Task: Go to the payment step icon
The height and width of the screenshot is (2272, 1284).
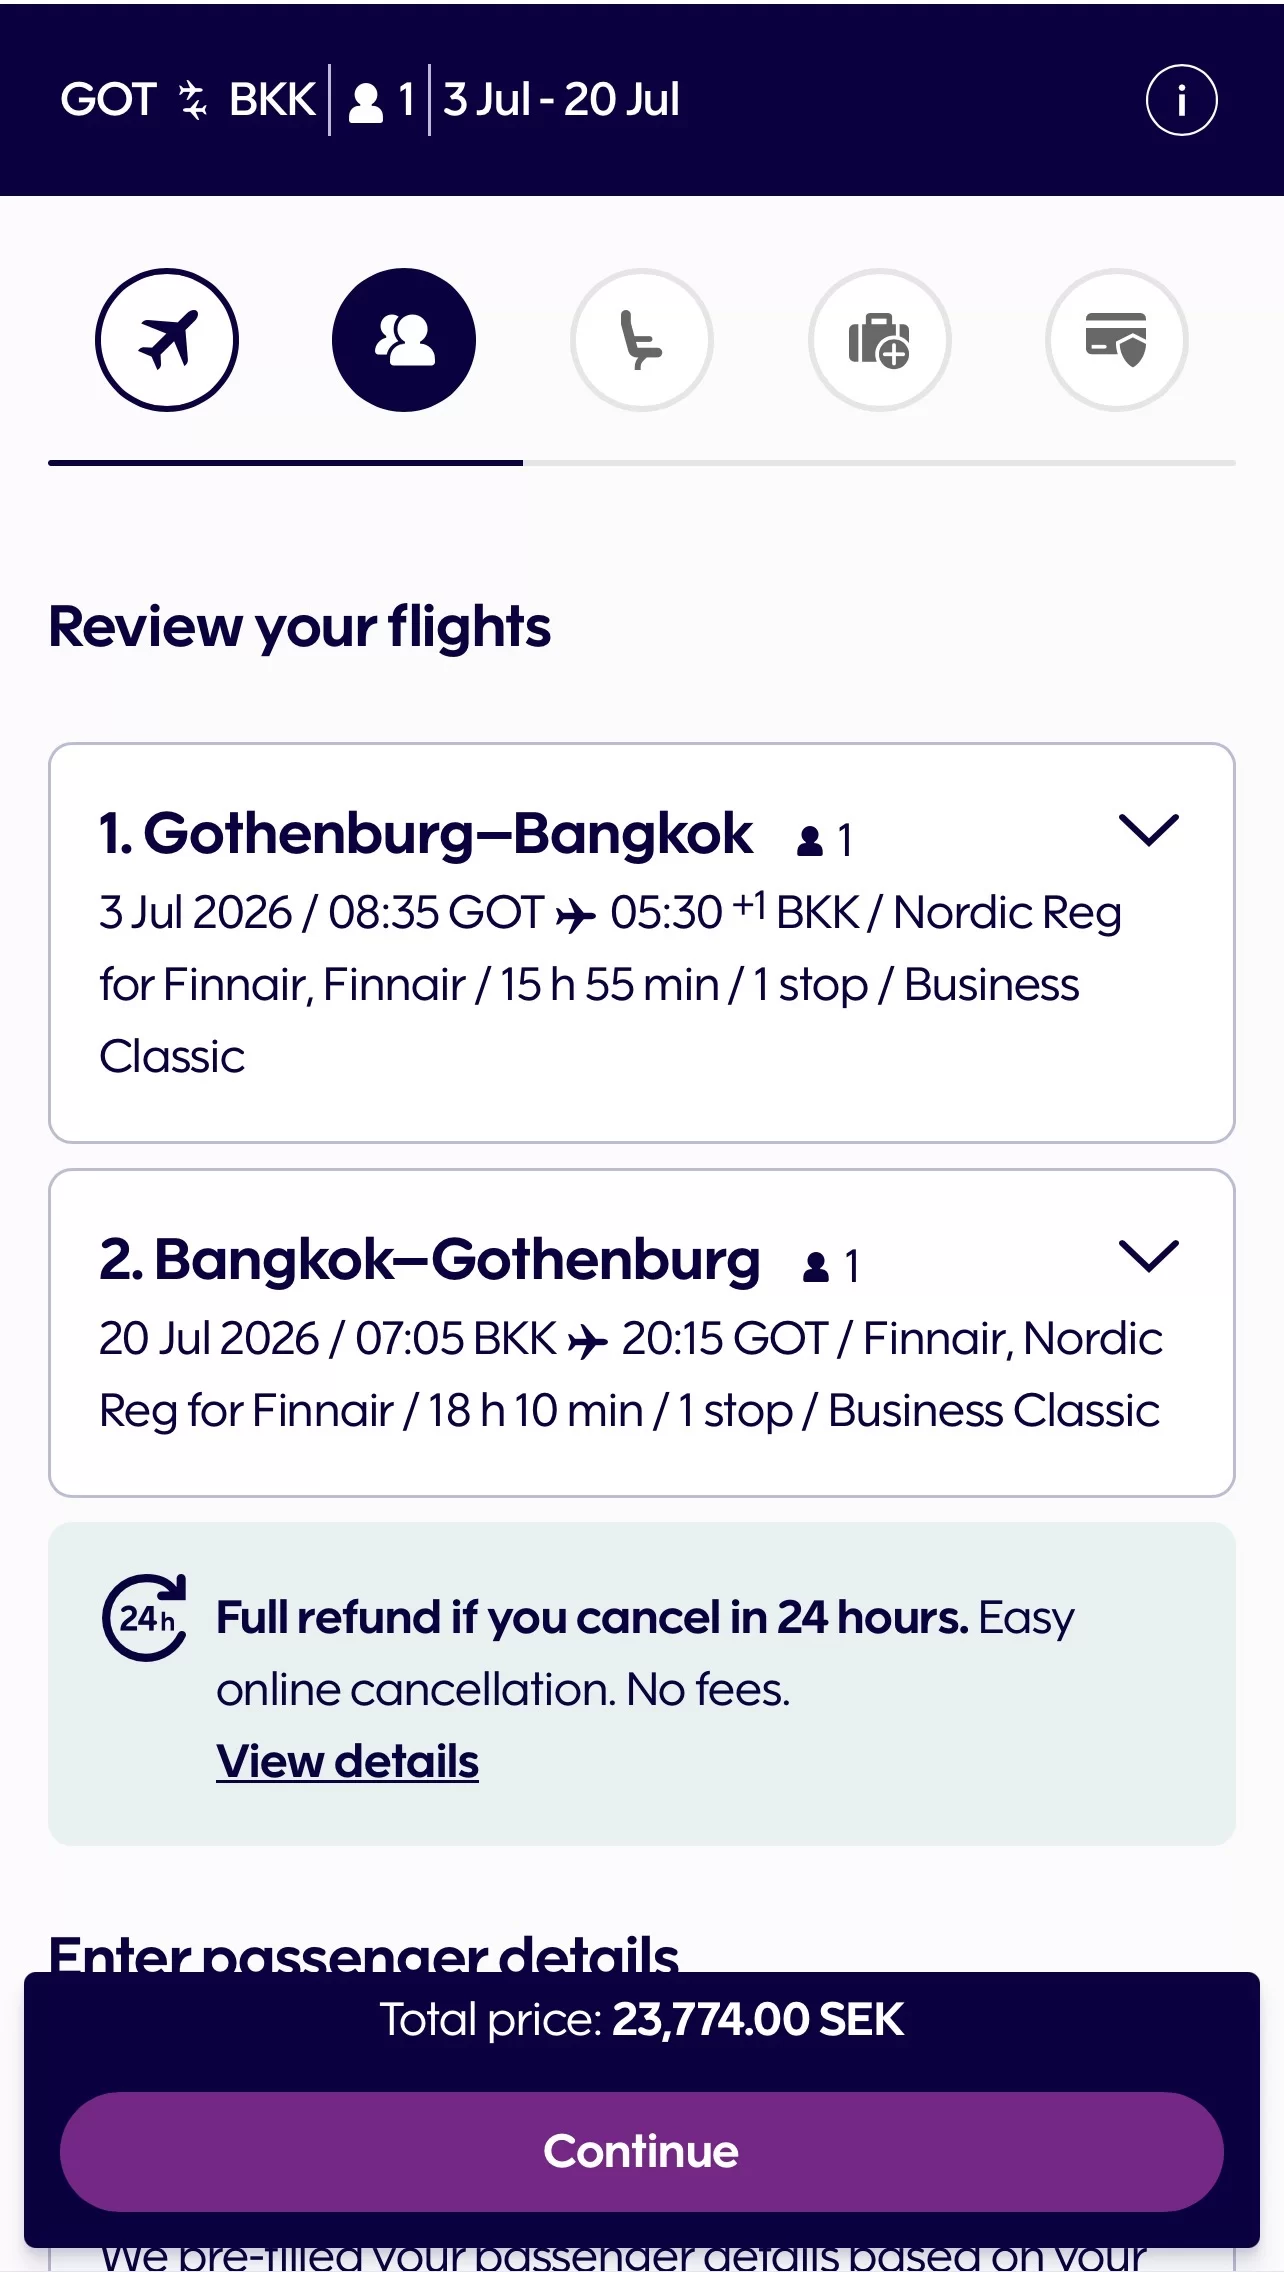Action: 1116,340
